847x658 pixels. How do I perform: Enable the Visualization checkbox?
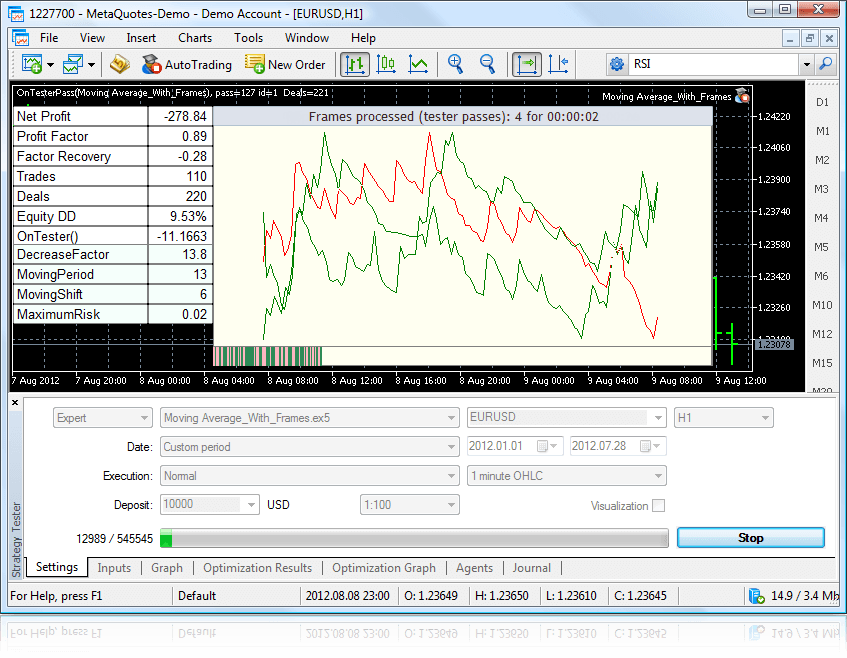point(658,506)
